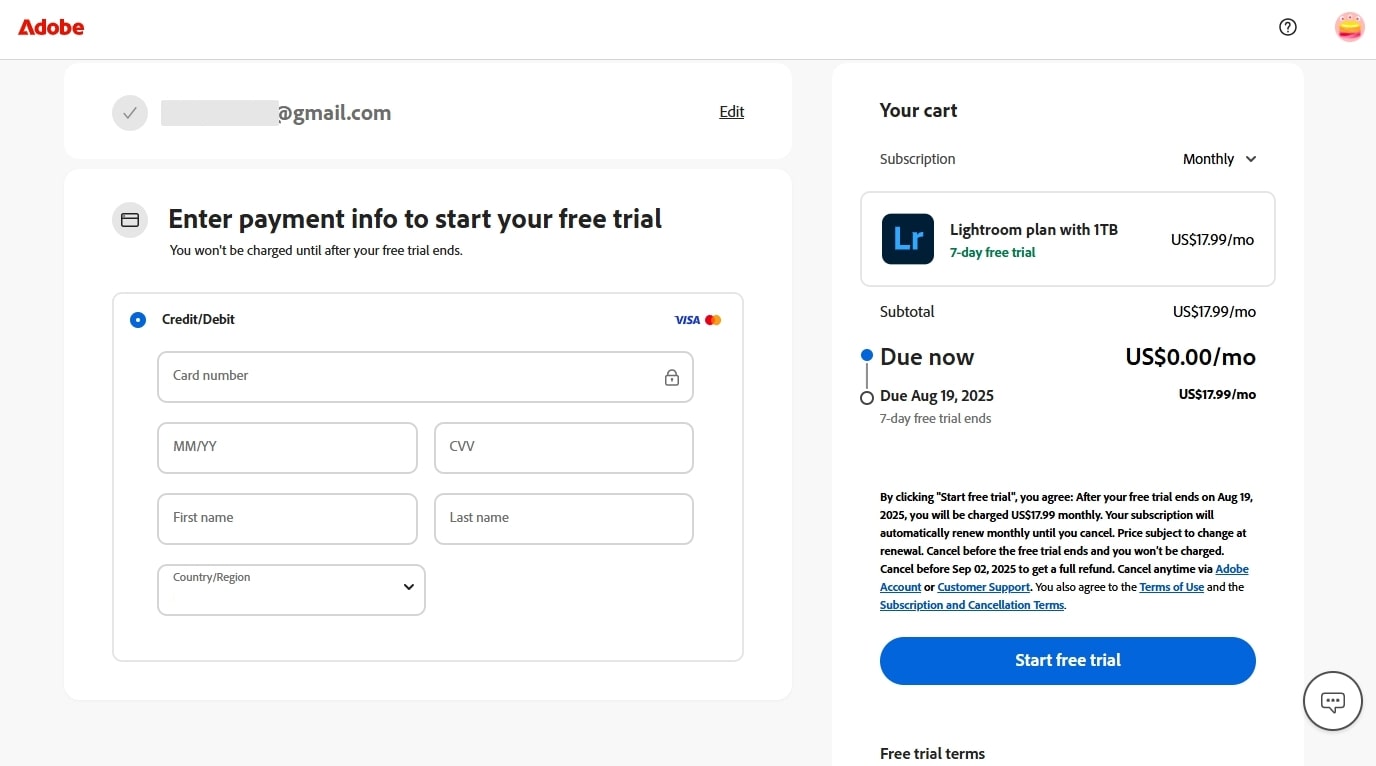1376x766 pixels.
Task: Expand the Country/Region selector
Action: [290, 589]
